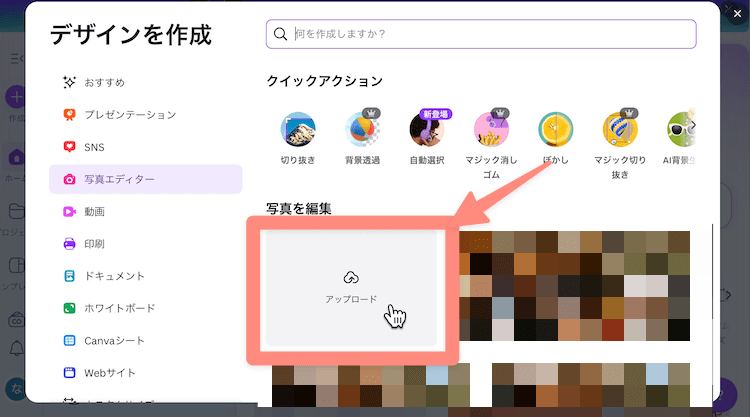Click the 動画 video icon
The image size is (750, 417).
tap(69, 211)
